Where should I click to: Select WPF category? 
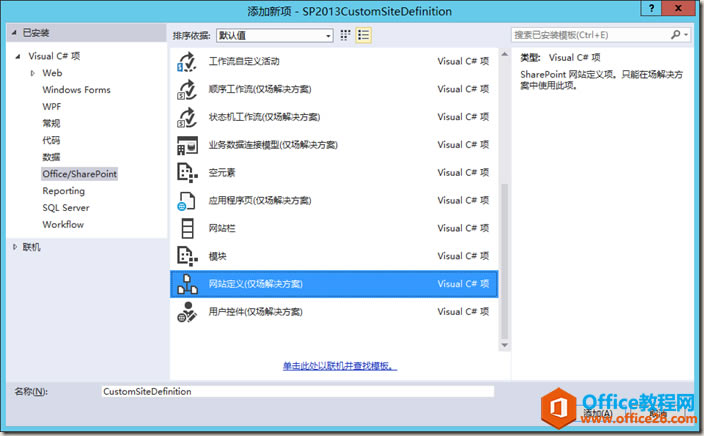point(52,107)
